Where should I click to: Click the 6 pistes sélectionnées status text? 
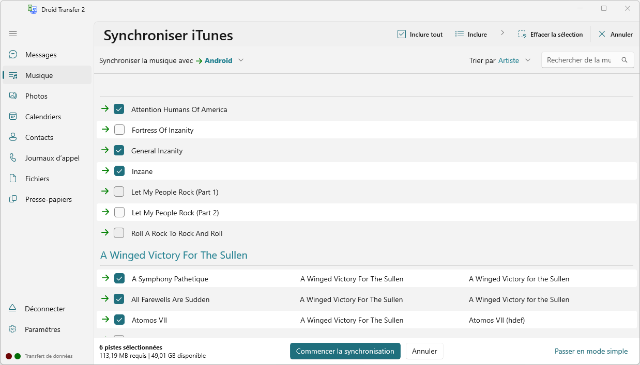pos(131,347)
